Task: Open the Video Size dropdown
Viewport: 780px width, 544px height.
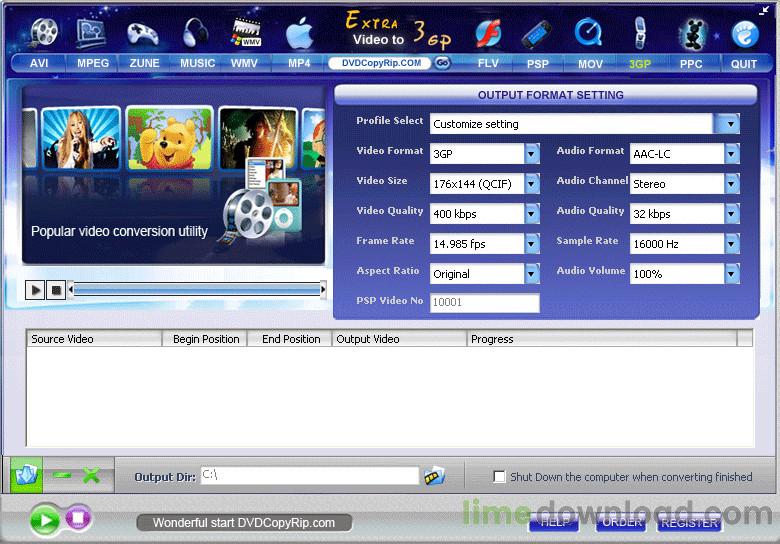Action: (532, 184)
